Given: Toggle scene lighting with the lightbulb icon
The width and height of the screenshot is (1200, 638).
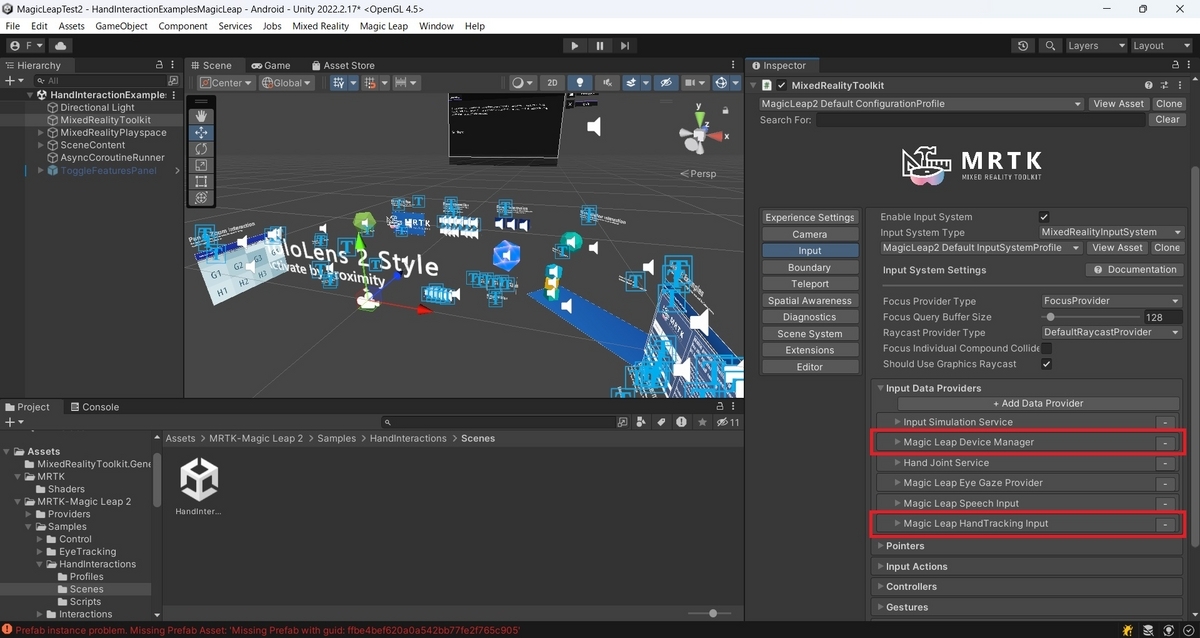Looking at the screenshot, I should coord(579,83).
